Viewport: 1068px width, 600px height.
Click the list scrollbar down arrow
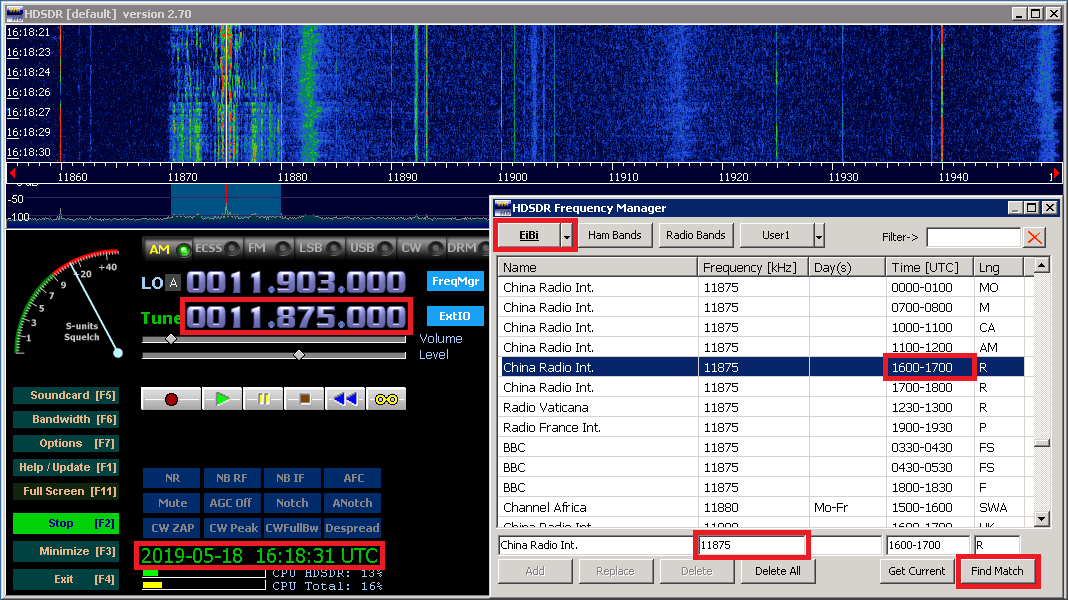tap(1041, 519)
